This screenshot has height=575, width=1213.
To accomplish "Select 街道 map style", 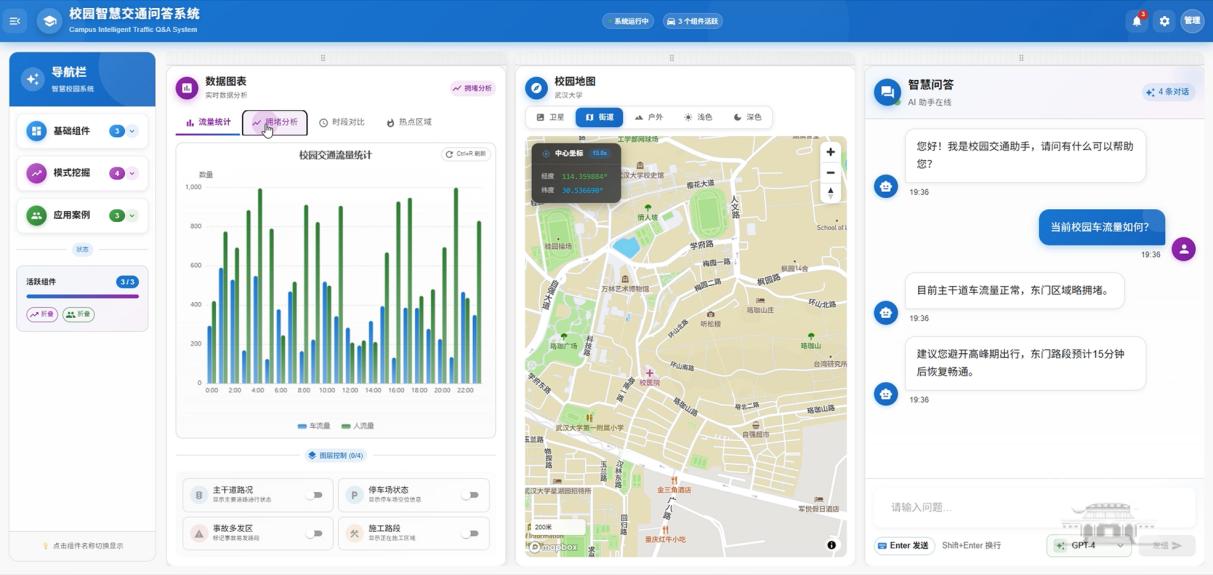I will pos(599,117).
